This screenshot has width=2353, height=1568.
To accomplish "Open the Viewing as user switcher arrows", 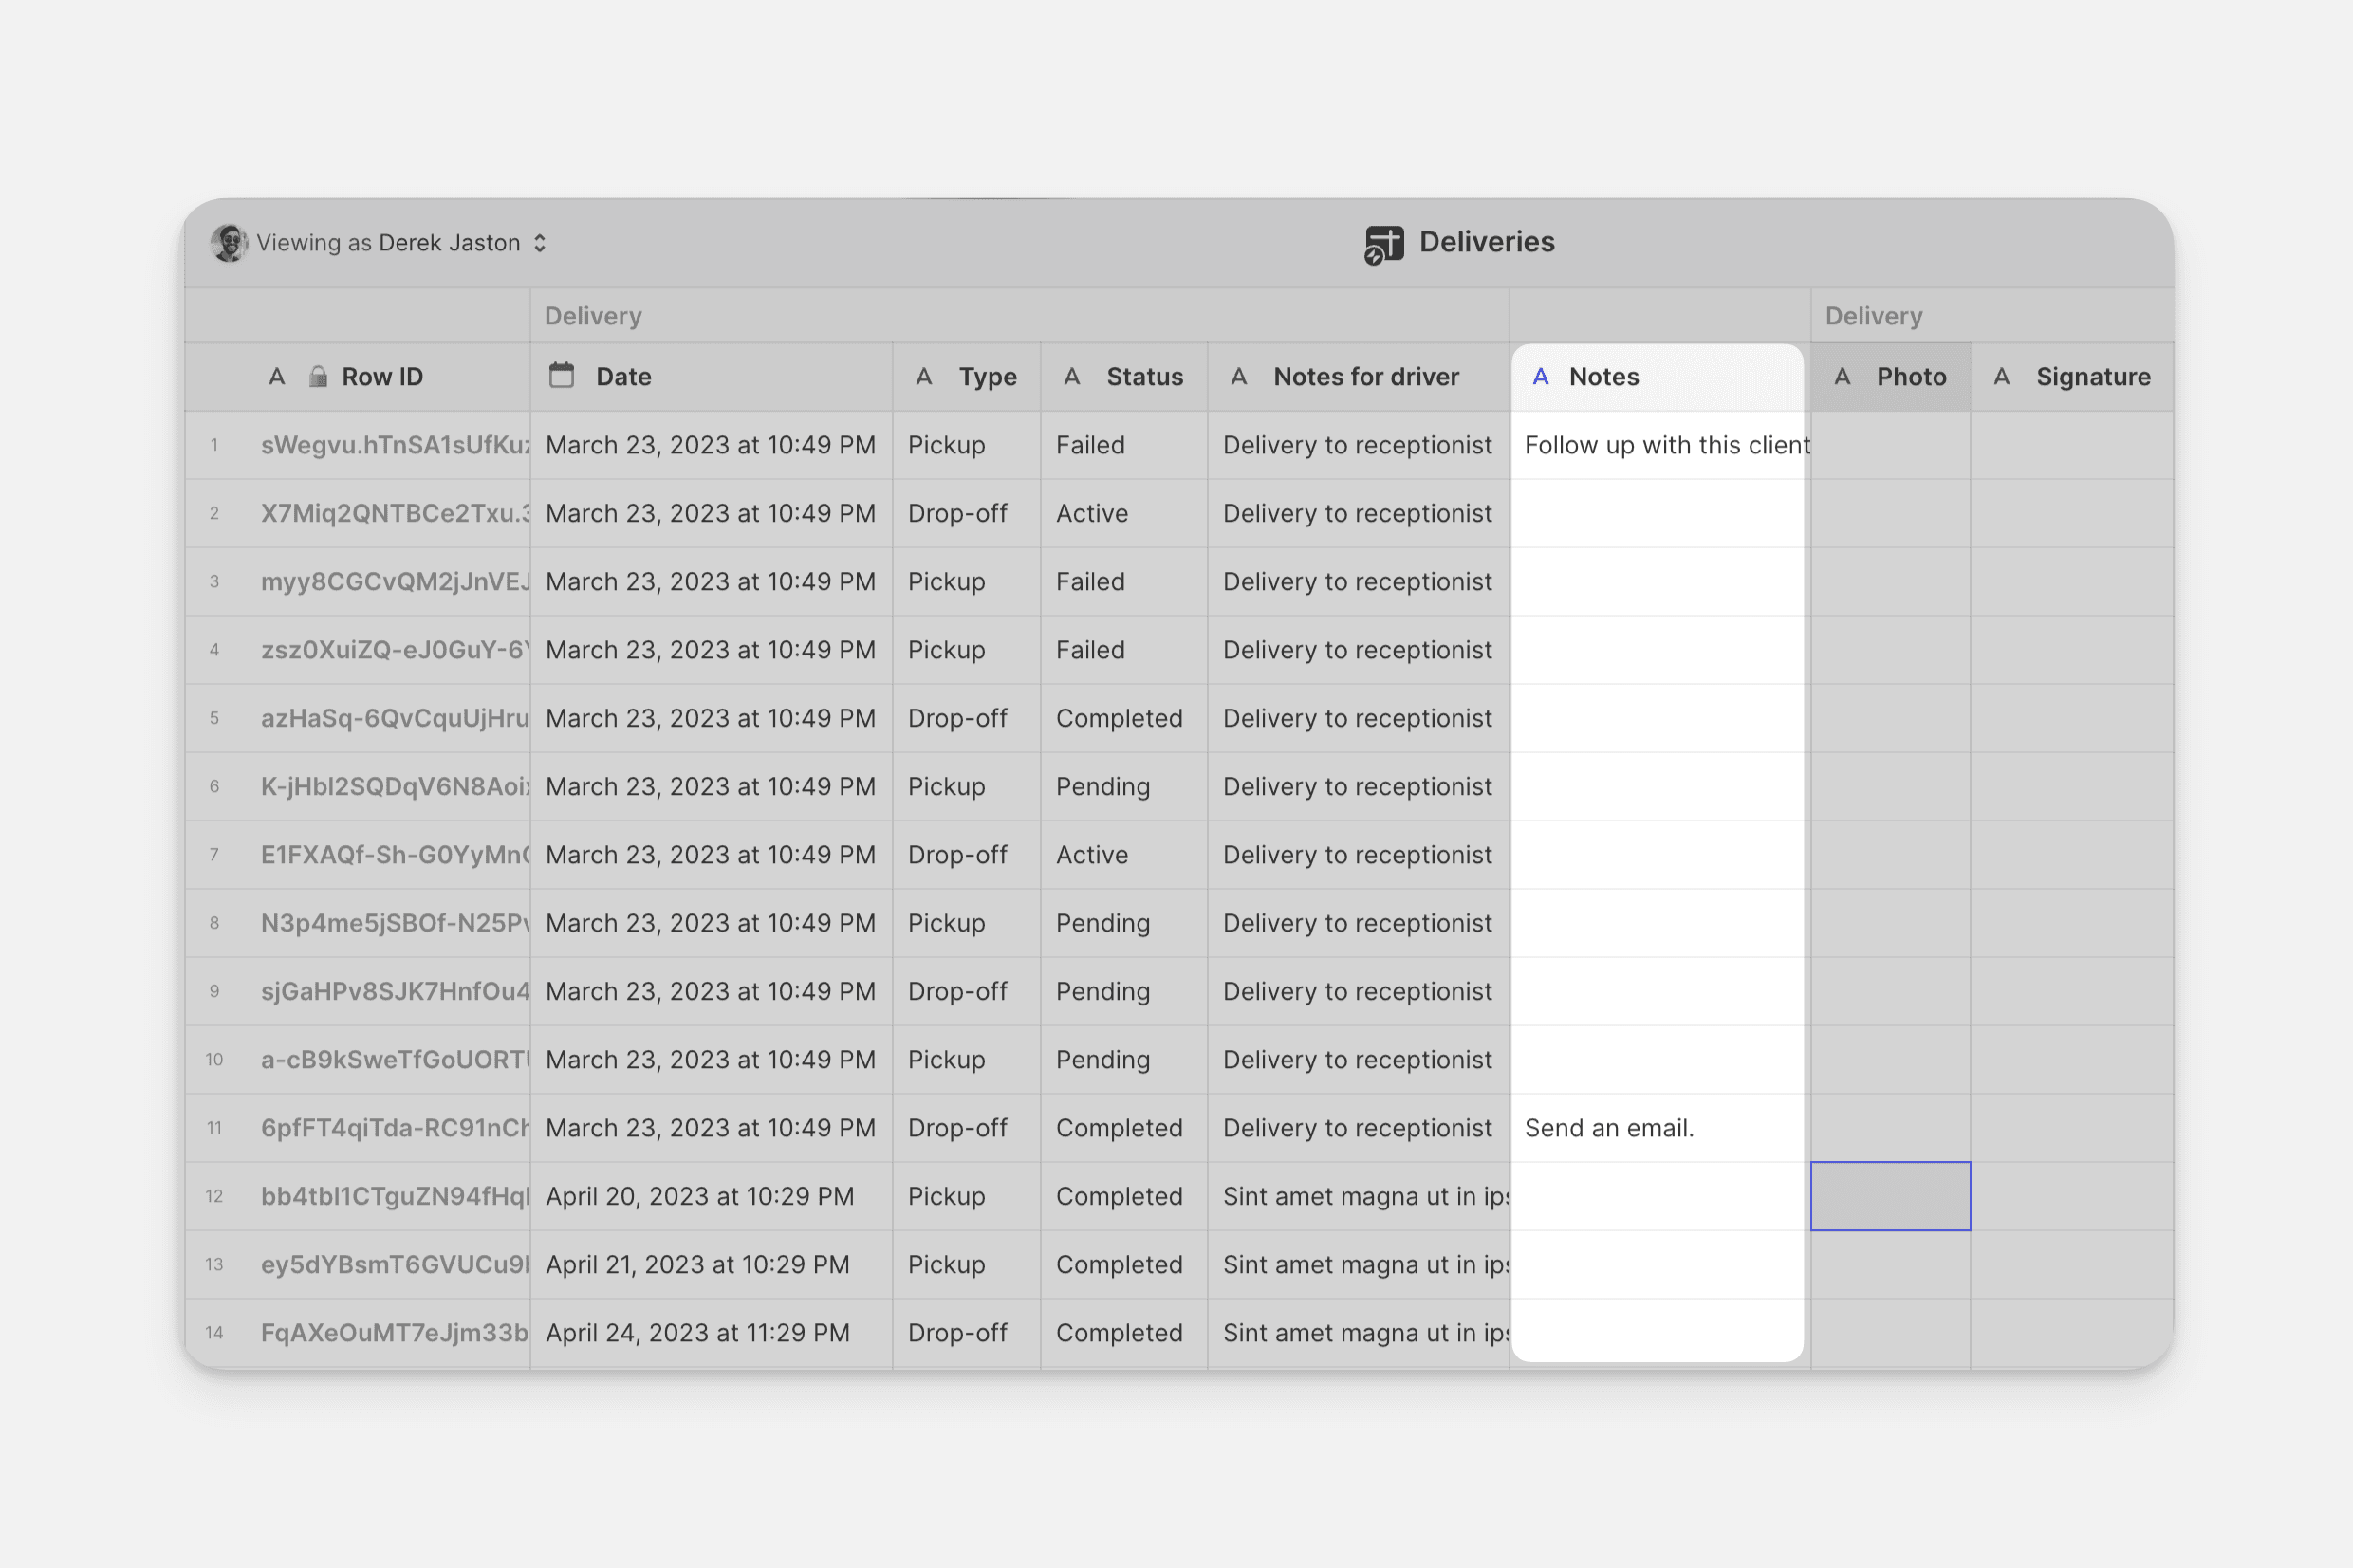I will click(540, 243).
